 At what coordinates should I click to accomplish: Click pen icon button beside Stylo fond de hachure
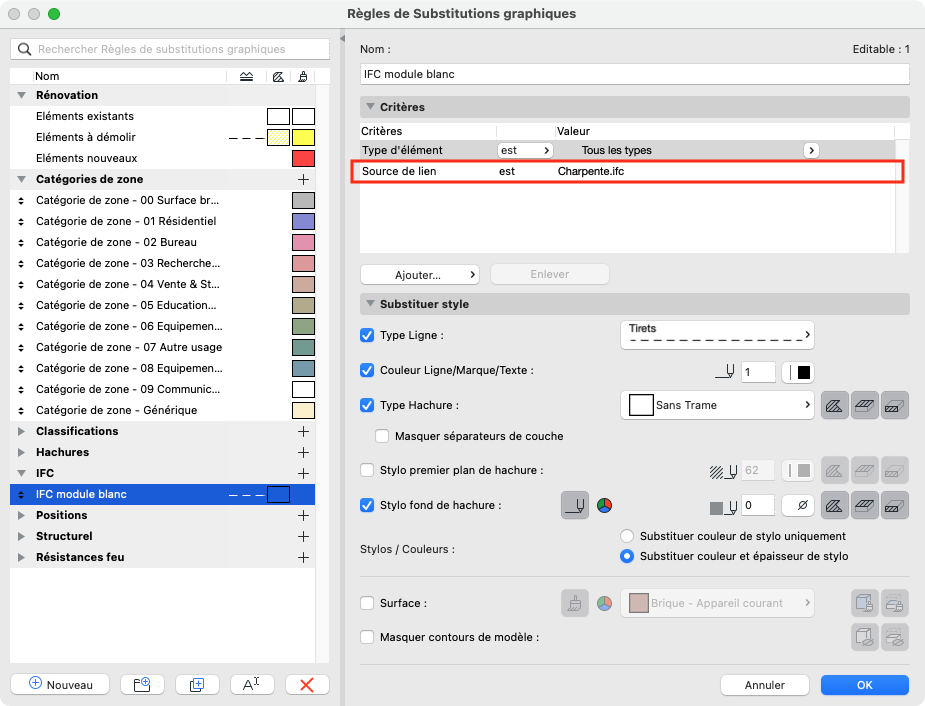[575, 505]
